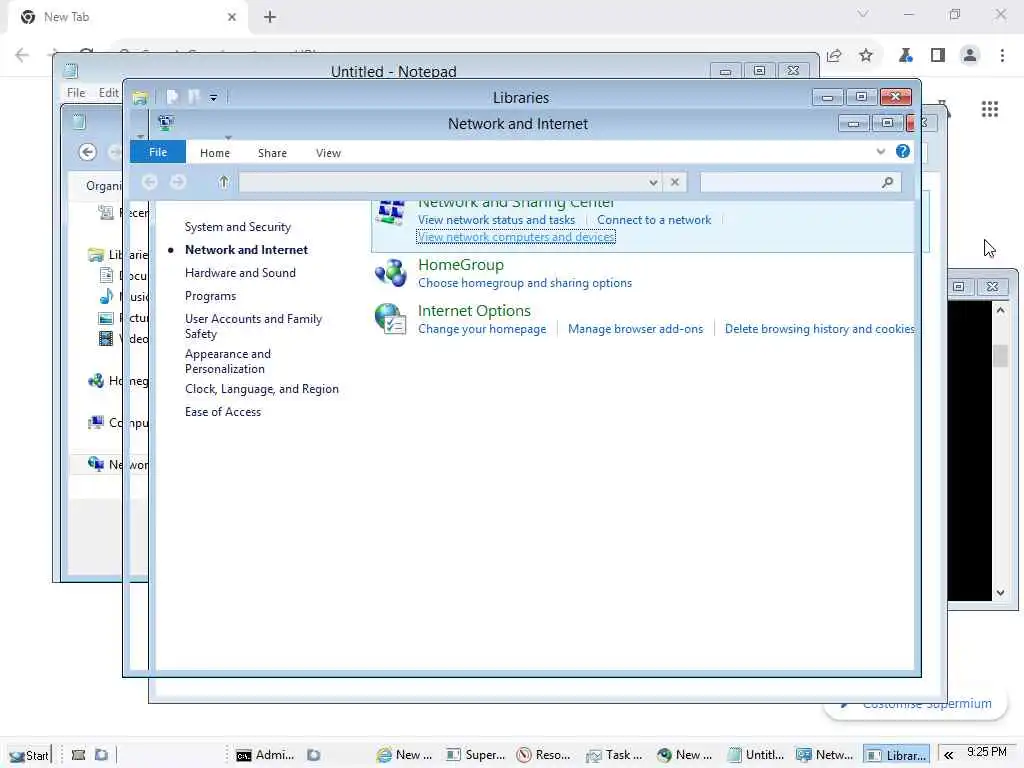The width and height of the screenshot is (1024, 768).
Task: Expand the ribbon with the chevron
Action: (880, 152)
